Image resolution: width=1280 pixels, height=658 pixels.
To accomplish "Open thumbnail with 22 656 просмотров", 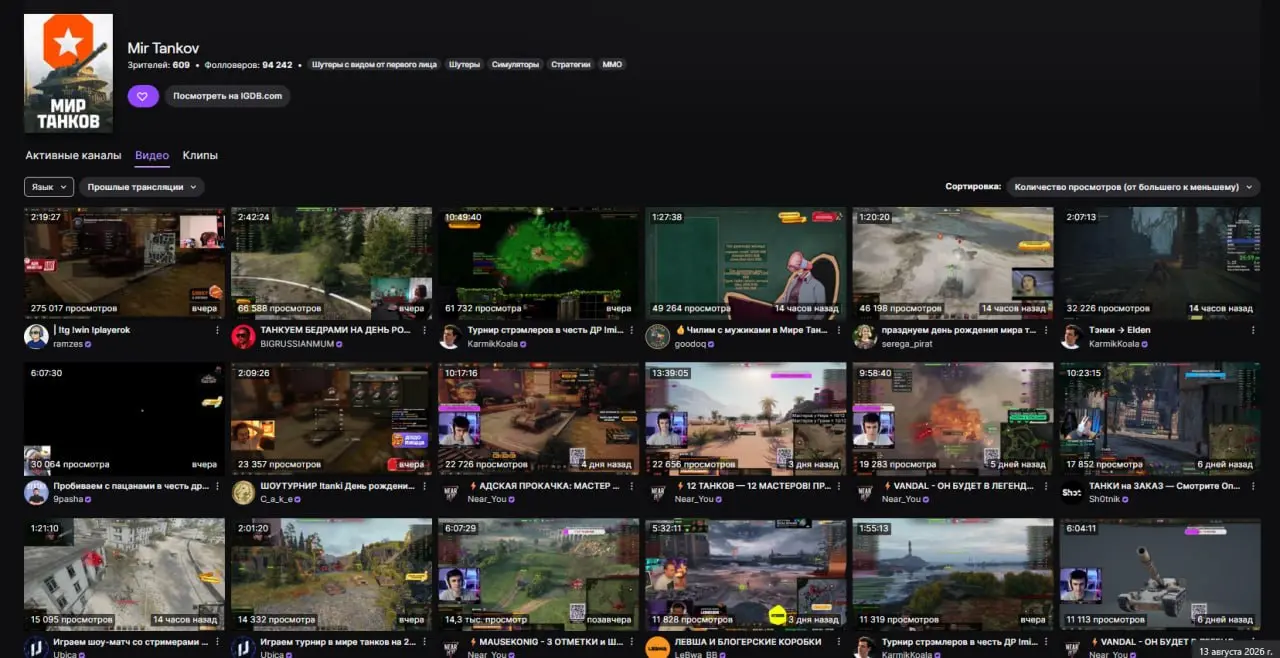I will point(745,419).
